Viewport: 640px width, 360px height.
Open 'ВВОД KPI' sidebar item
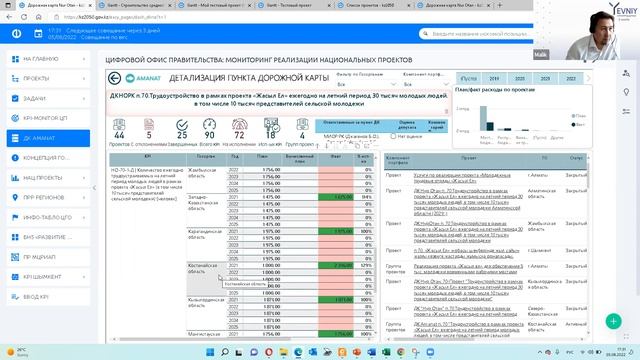click(x=48, y=297)
